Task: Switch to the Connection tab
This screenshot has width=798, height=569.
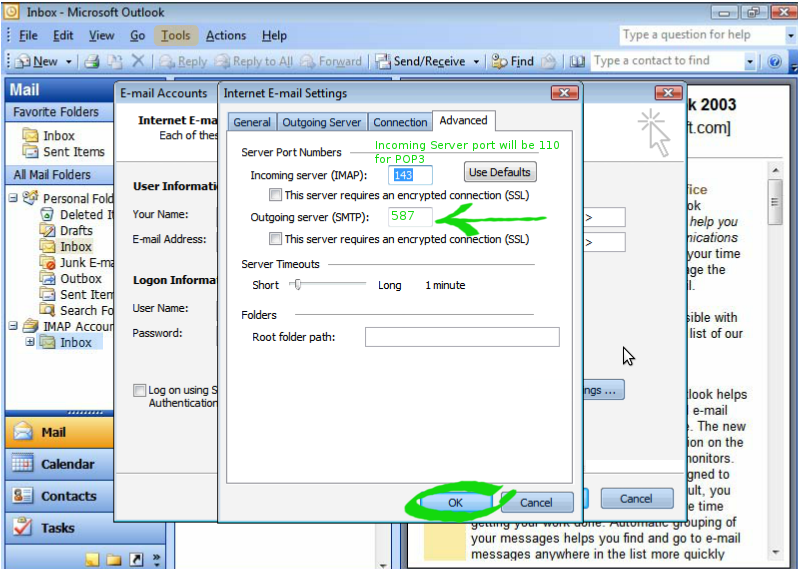Action: coord(400,122)
